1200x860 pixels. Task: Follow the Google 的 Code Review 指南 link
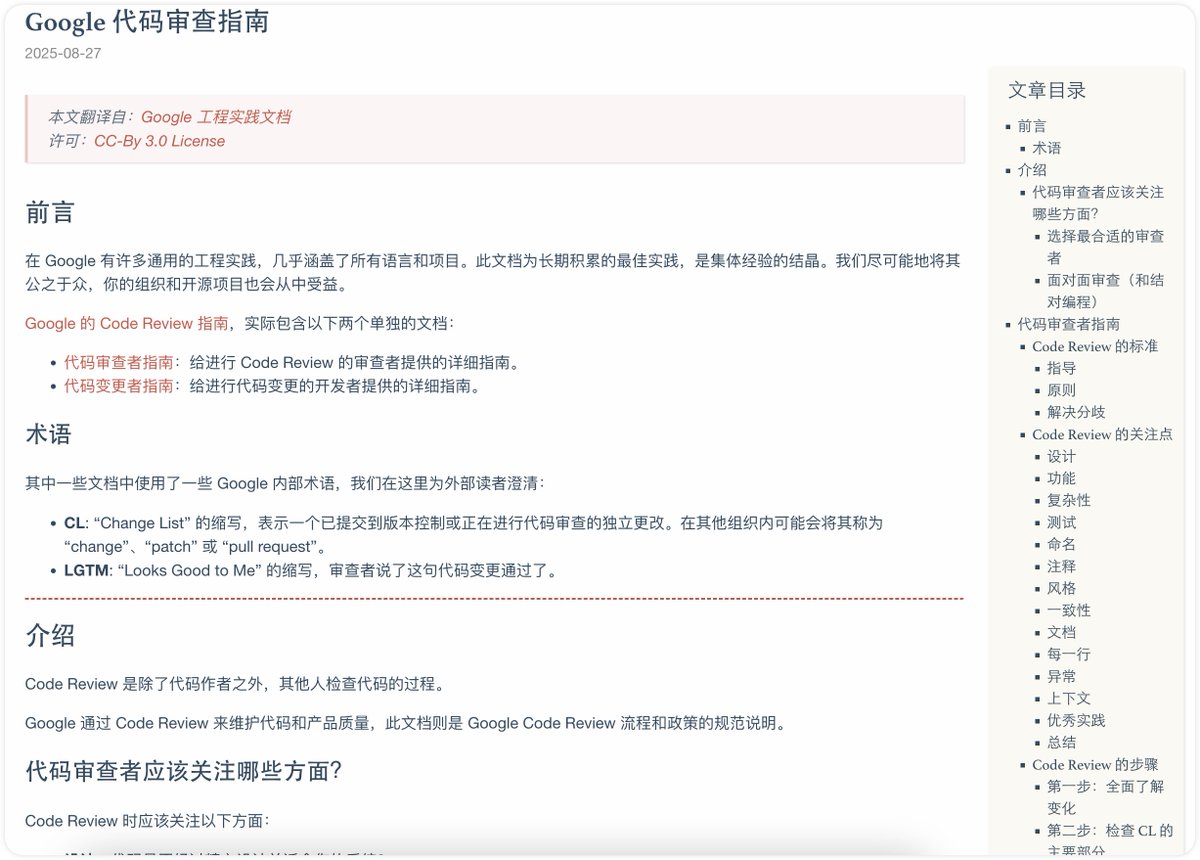pos(127,323)
